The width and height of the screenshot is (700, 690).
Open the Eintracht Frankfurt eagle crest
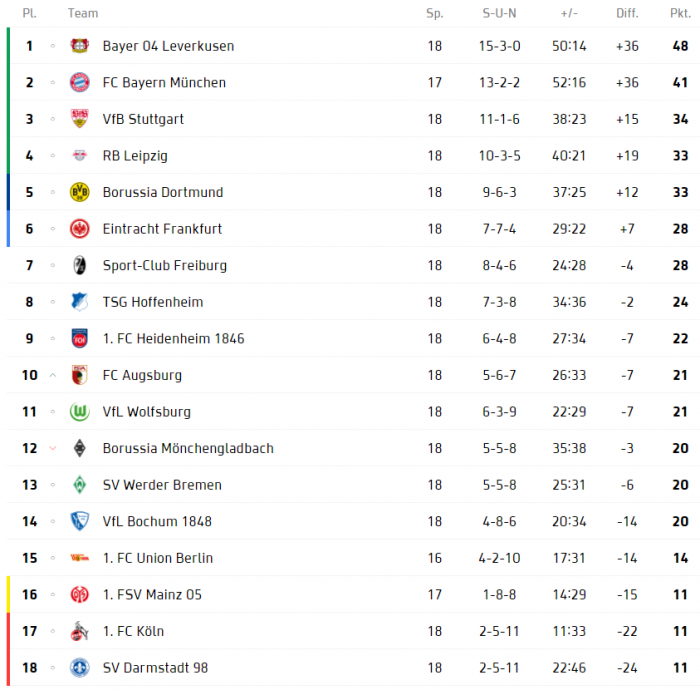coord(80,229)
